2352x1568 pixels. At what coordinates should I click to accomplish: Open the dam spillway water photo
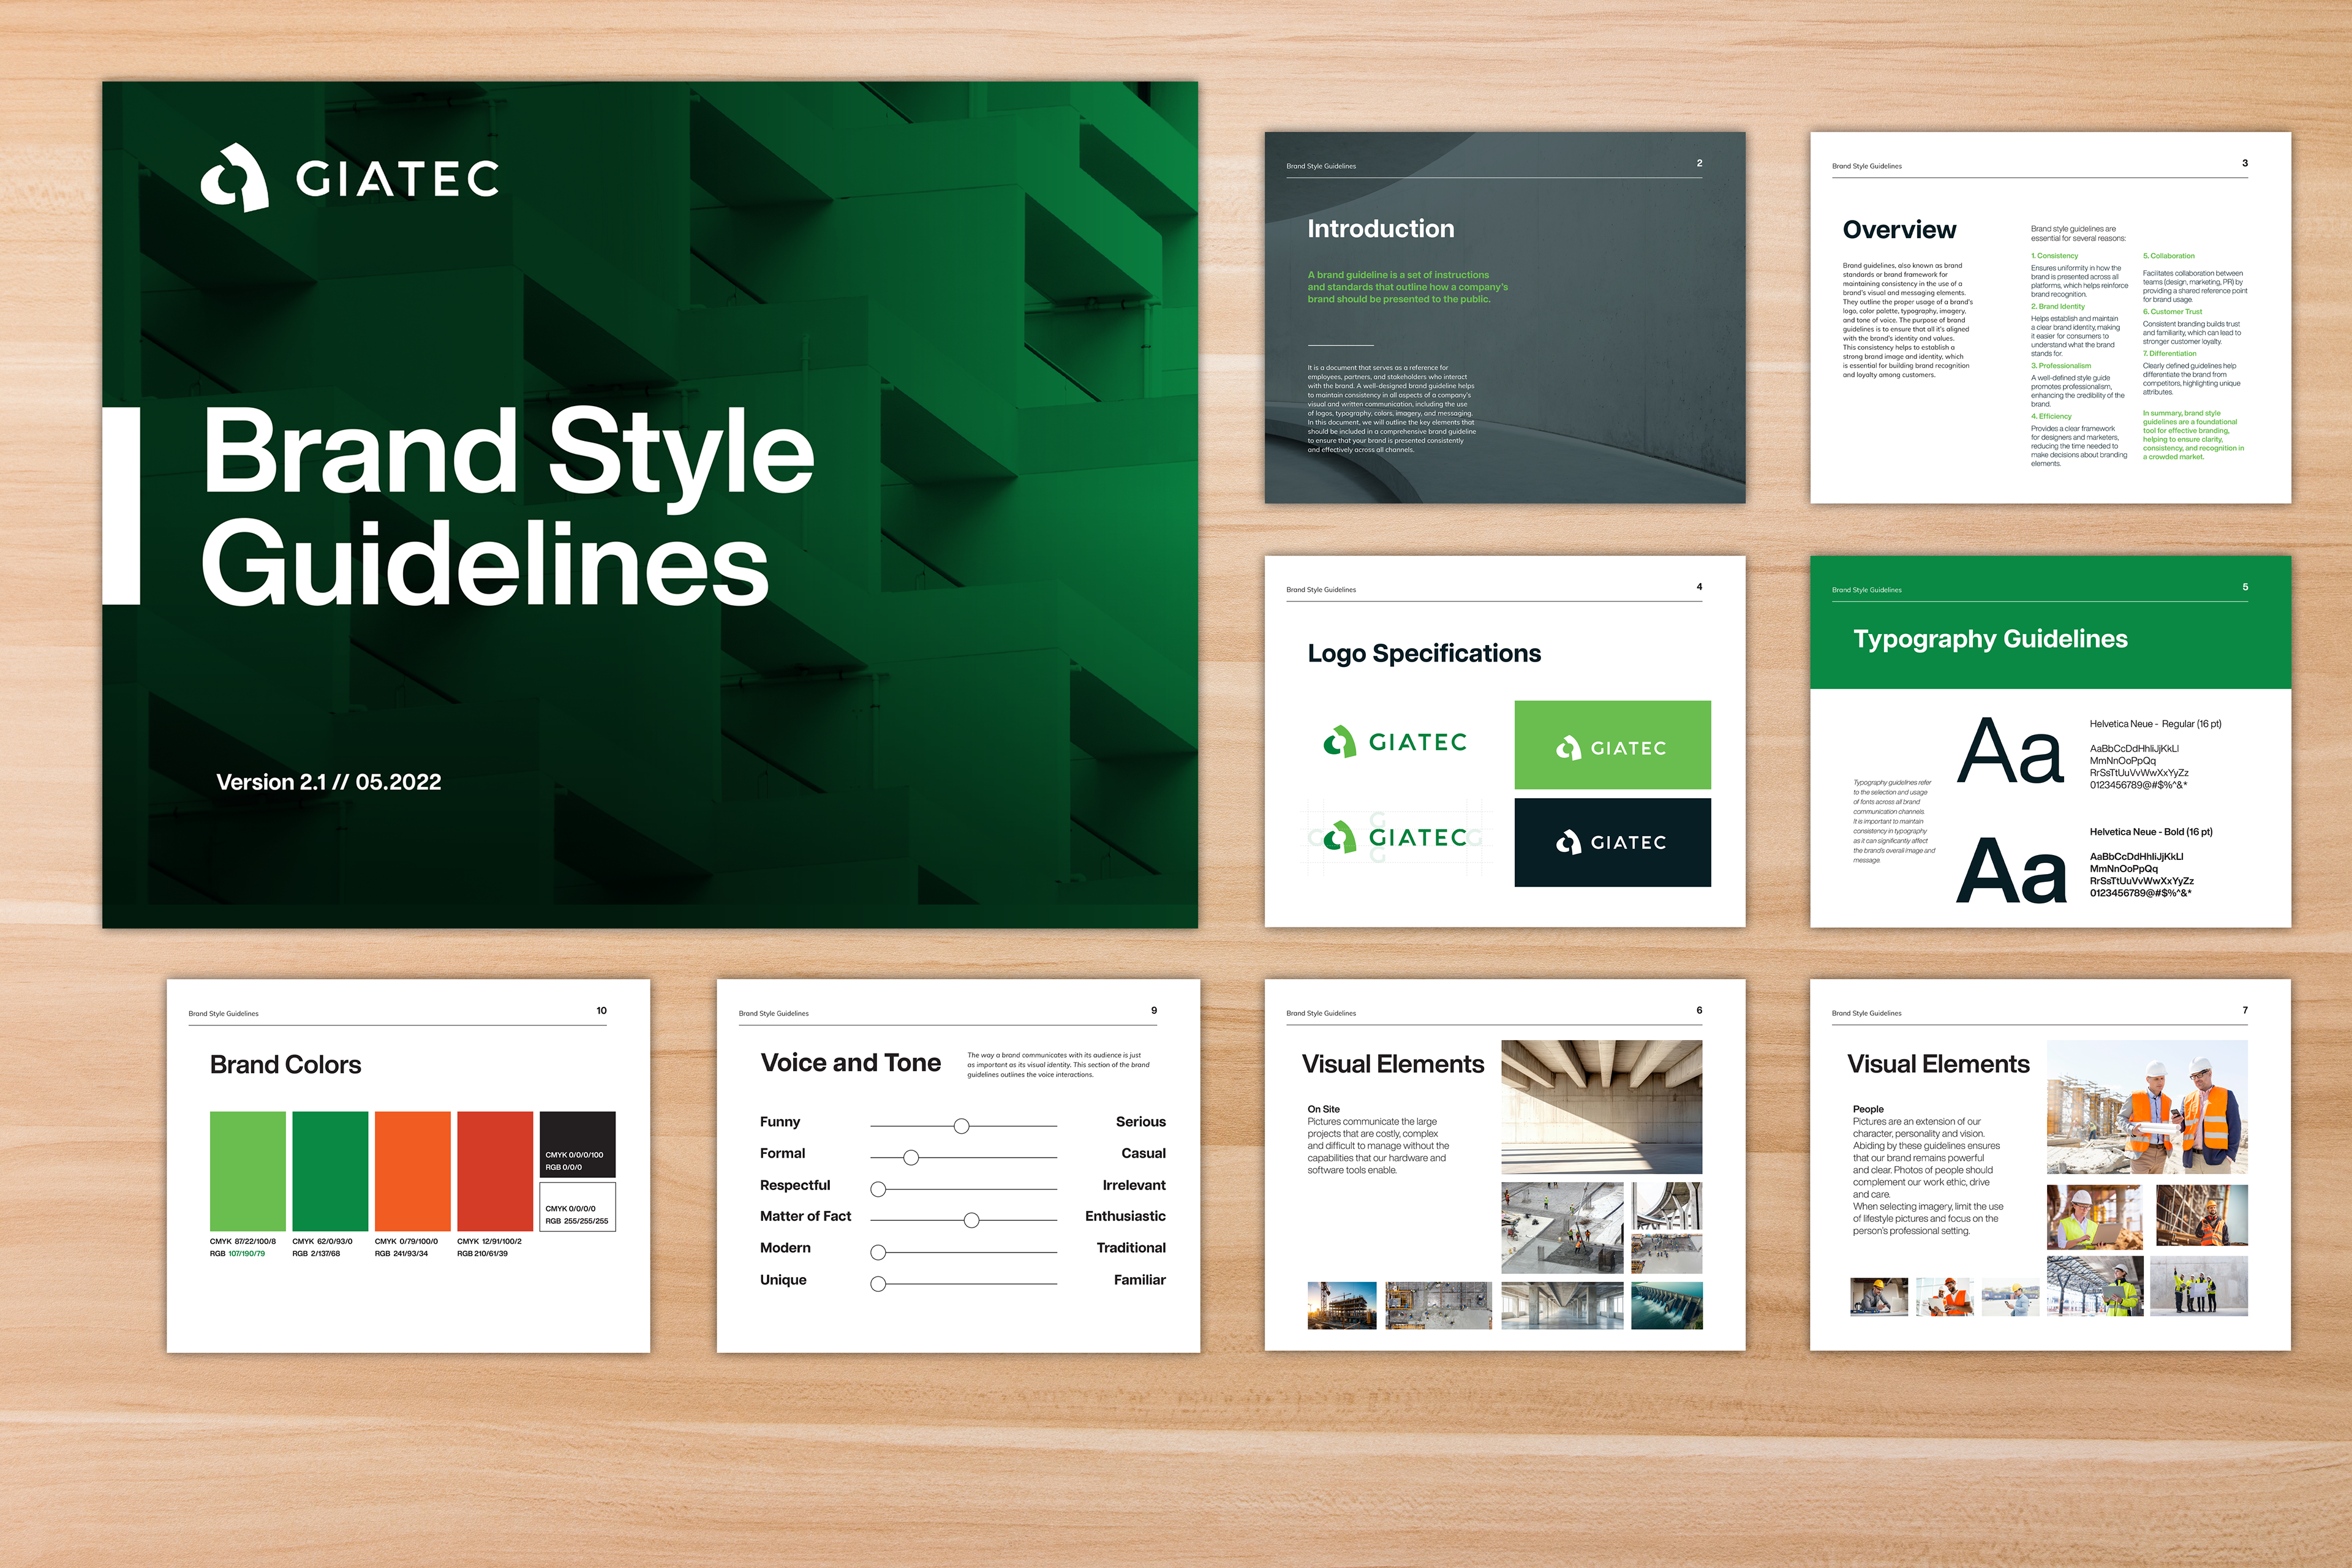[1666, 1306]
